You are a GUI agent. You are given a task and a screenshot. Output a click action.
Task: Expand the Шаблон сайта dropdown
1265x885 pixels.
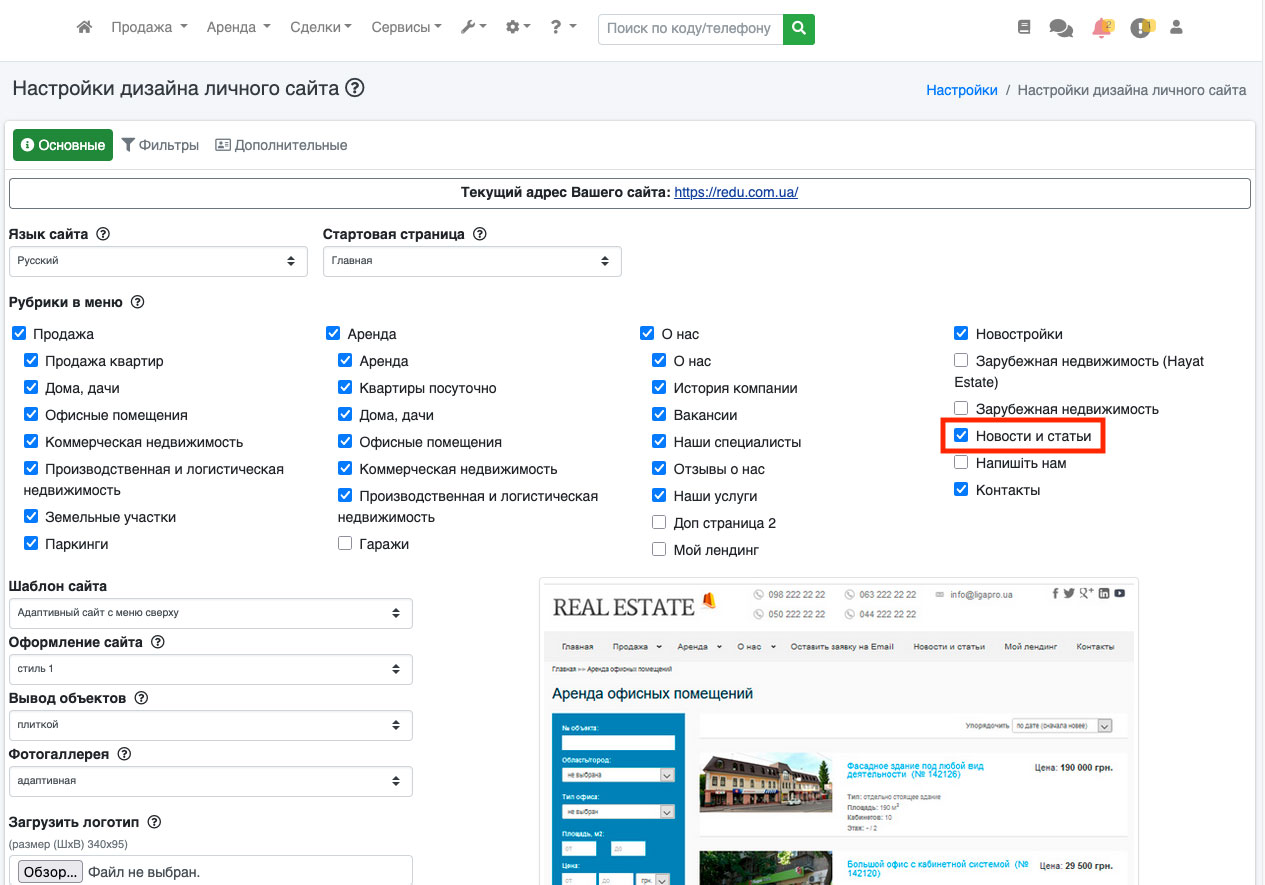pyautogui.click(x=210, y=613)
